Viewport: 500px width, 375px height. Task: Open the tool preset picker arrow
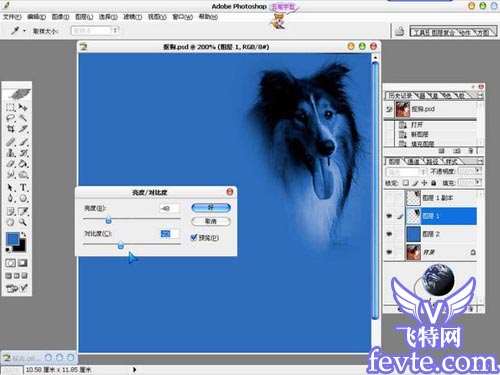[x=24, y=31]
